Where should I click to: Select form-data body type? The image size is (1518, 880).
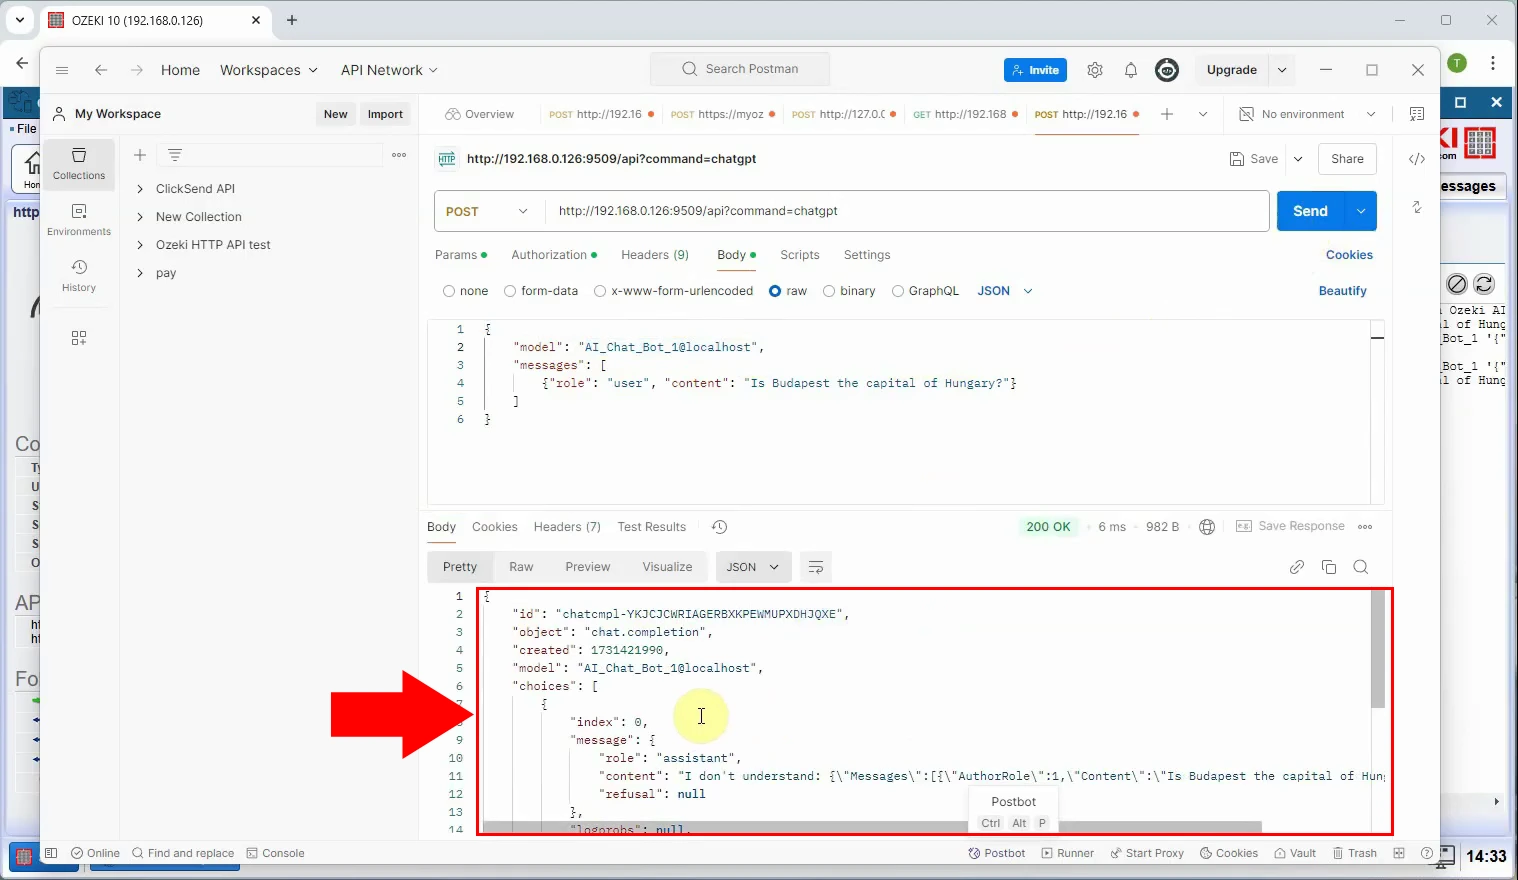[x=510, y=291]
